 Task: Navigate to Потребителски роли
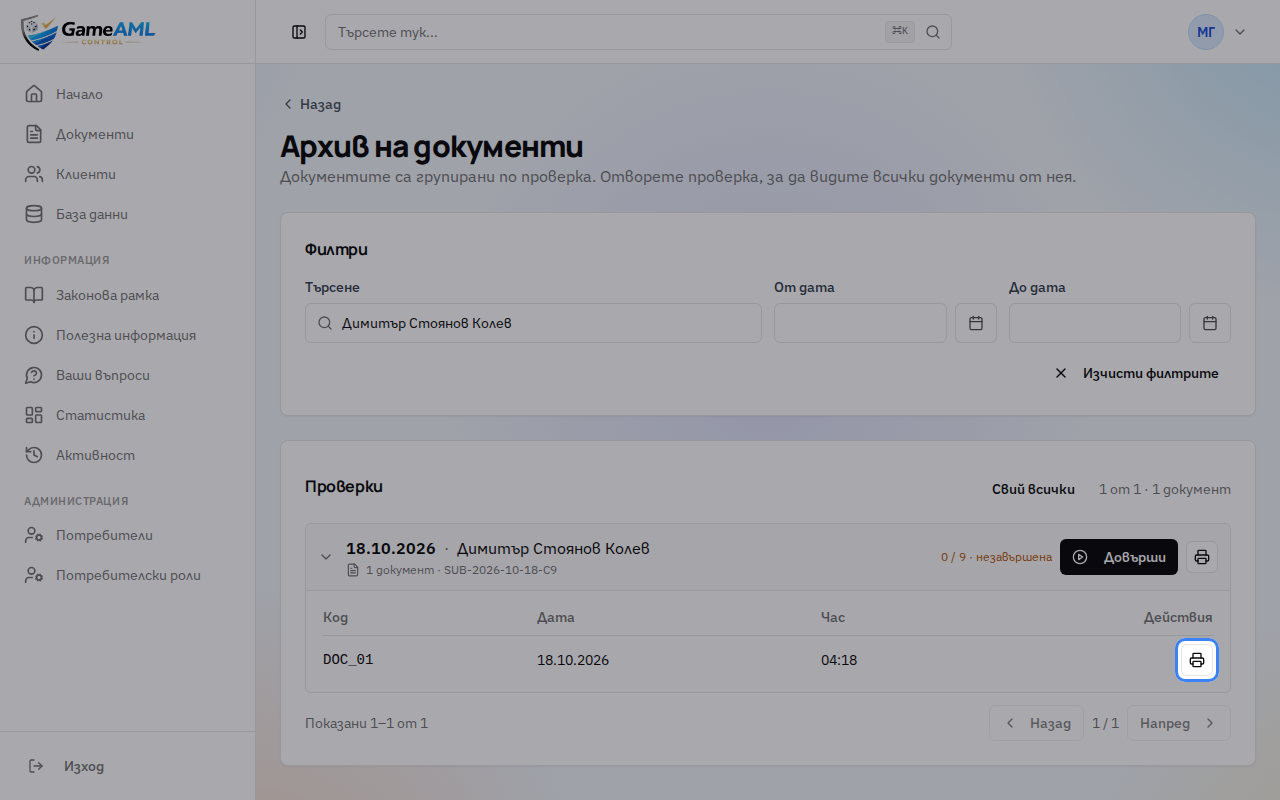[x=127, y=575]
